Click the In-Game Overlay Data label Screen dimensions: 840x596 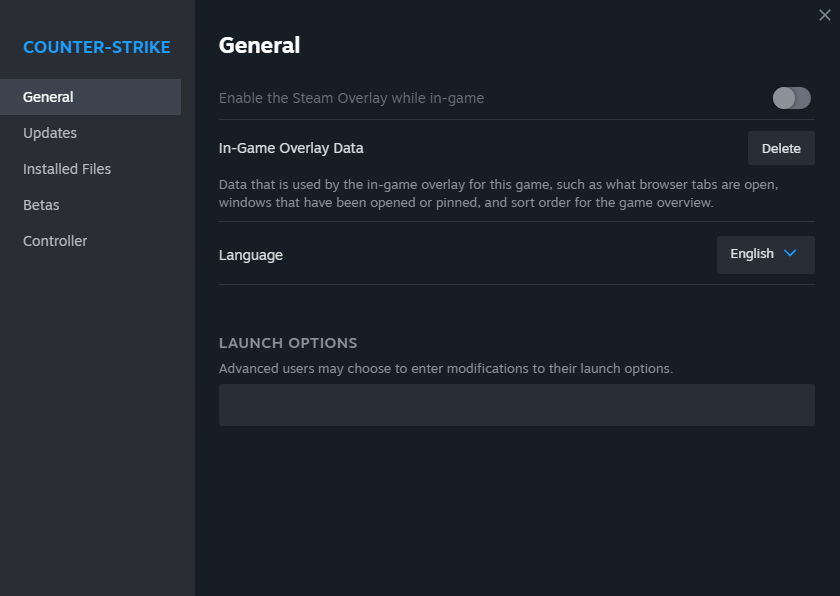click(291, 148)
